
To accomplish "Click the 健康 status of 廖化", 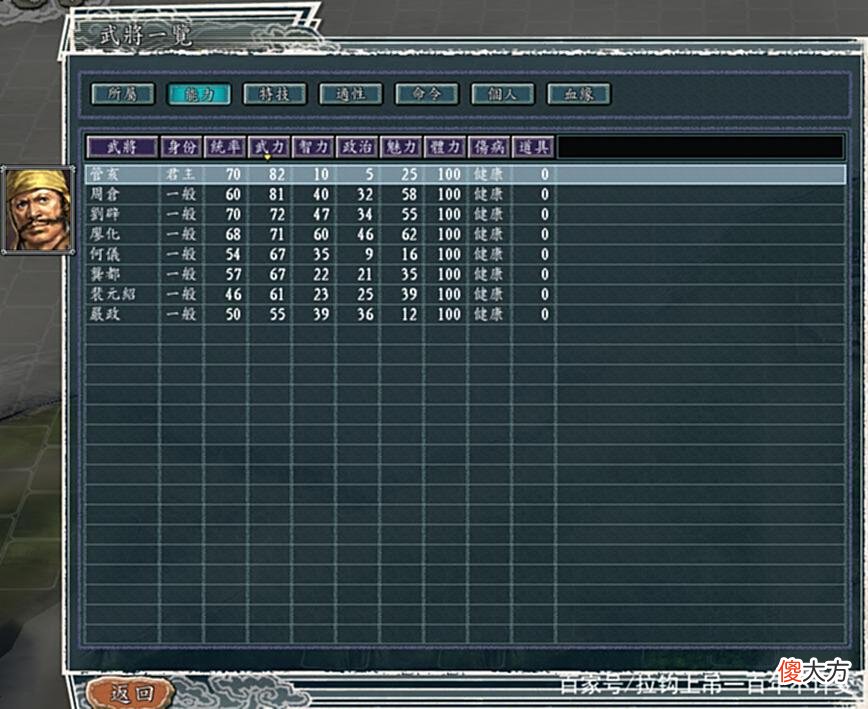I will [488, 234].
